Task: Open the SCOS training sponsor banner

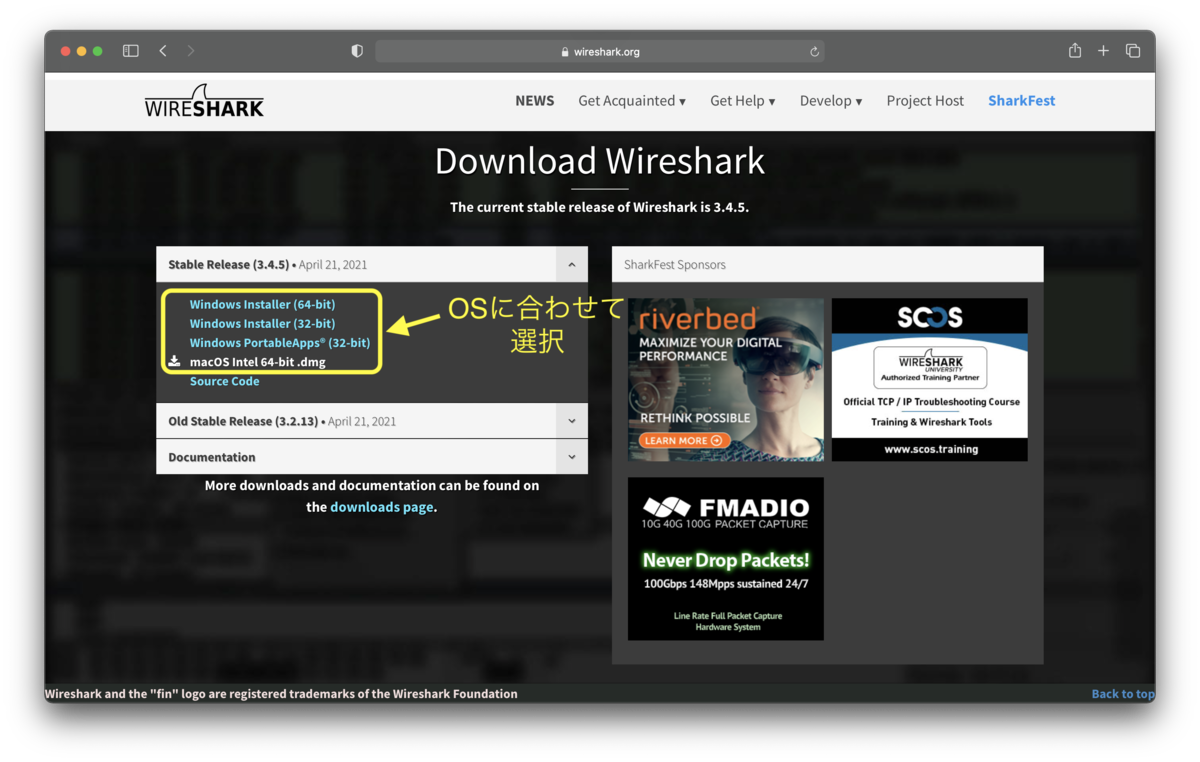Action: (x=930, y=380)
